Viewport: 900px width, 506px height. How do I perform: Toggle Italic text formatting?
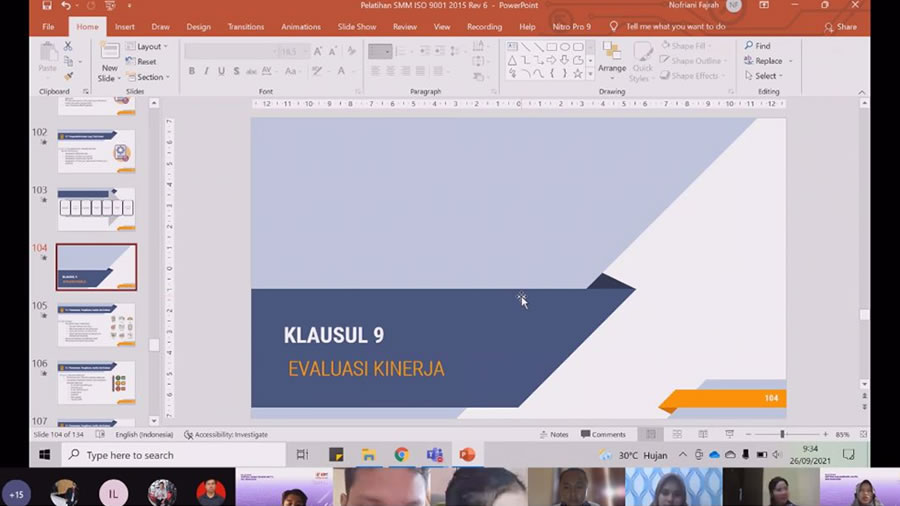coord(206,71)
